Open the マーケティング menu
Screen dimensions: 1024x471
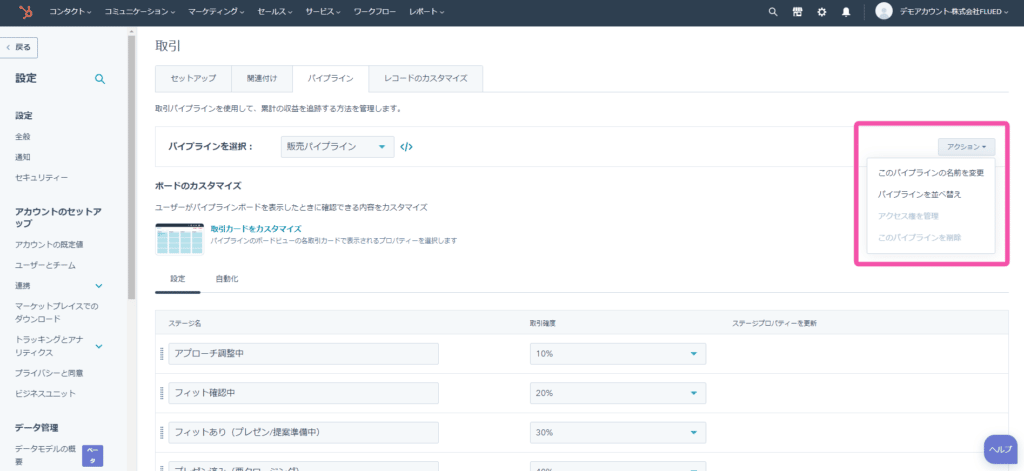[216, 12]
